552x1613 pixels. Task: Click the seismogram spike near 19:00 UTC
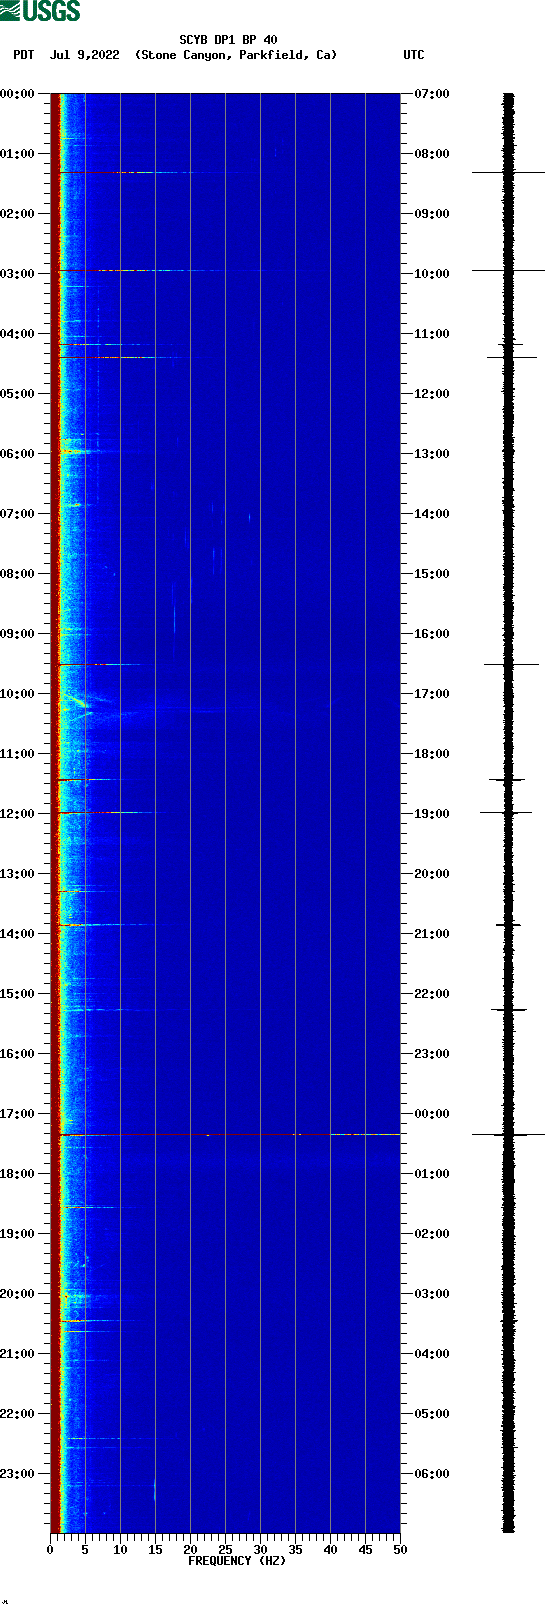coord(507,812)
